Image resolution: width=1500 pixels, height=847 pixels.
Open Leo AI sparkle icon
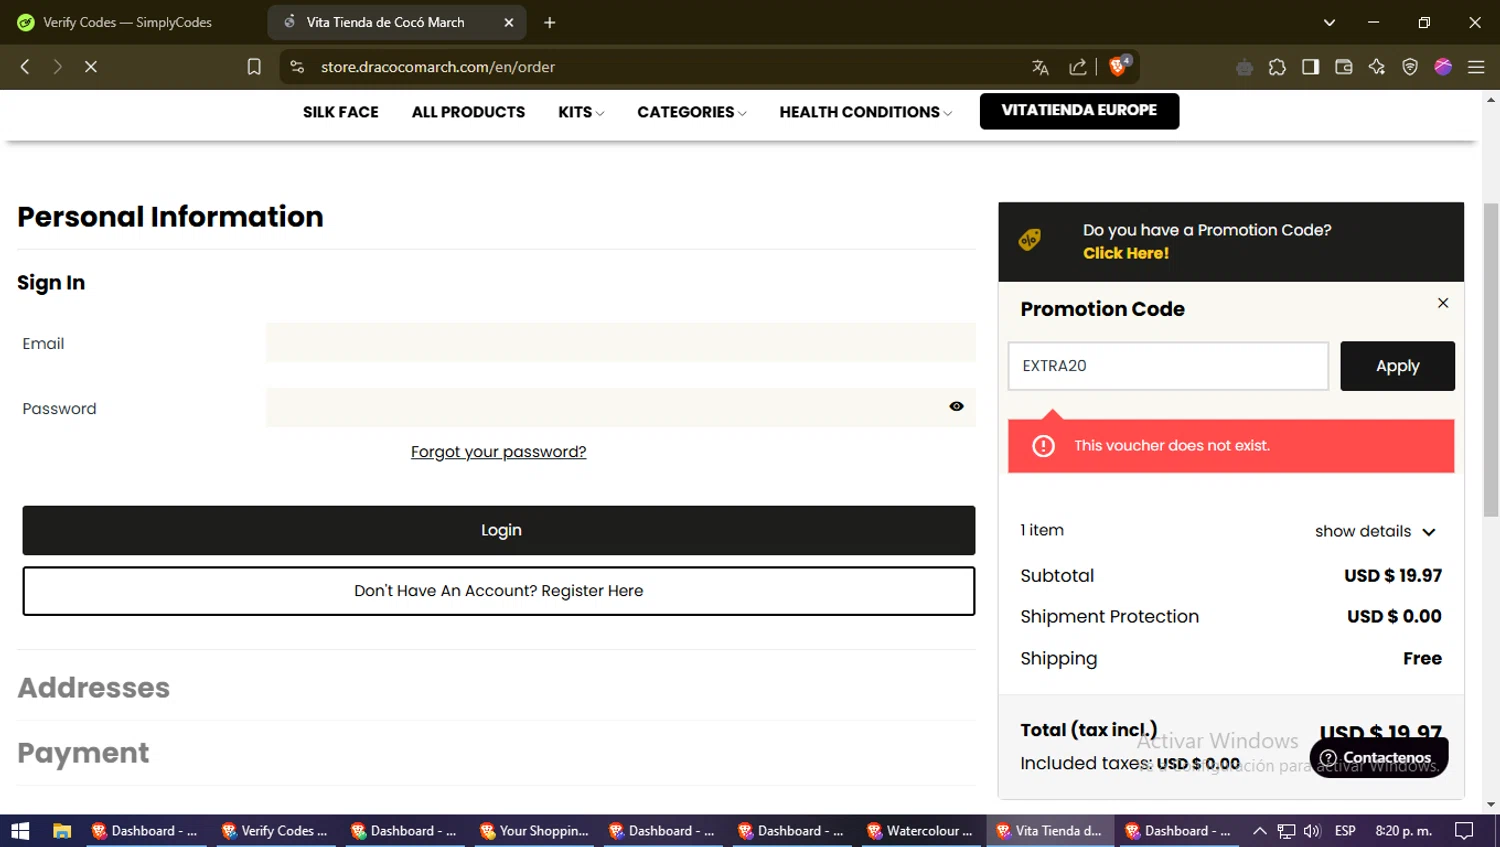[1377, 67]
